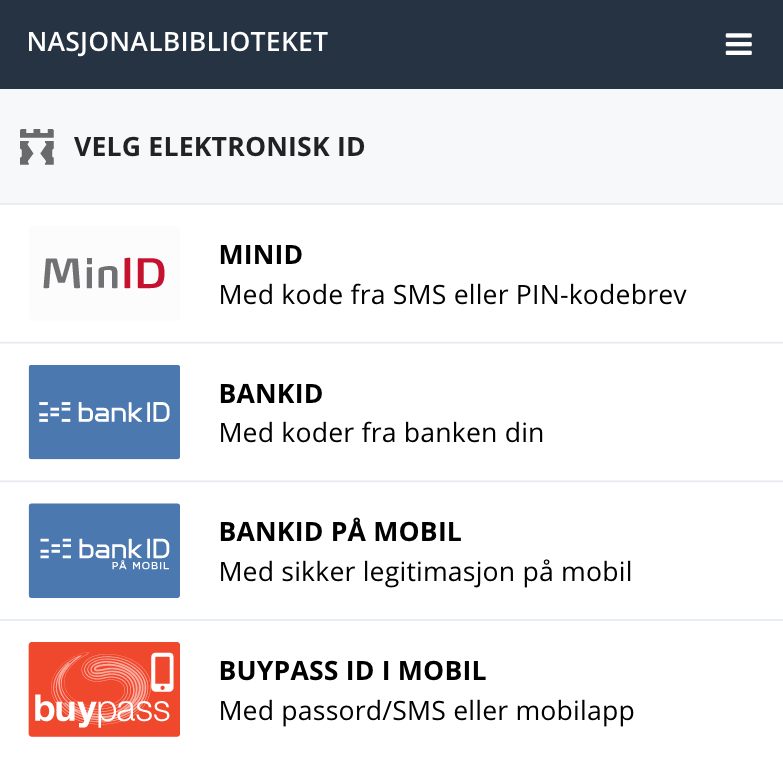Select the MinID logo
This screenshot has width=783, height=759.
point(104,273)
